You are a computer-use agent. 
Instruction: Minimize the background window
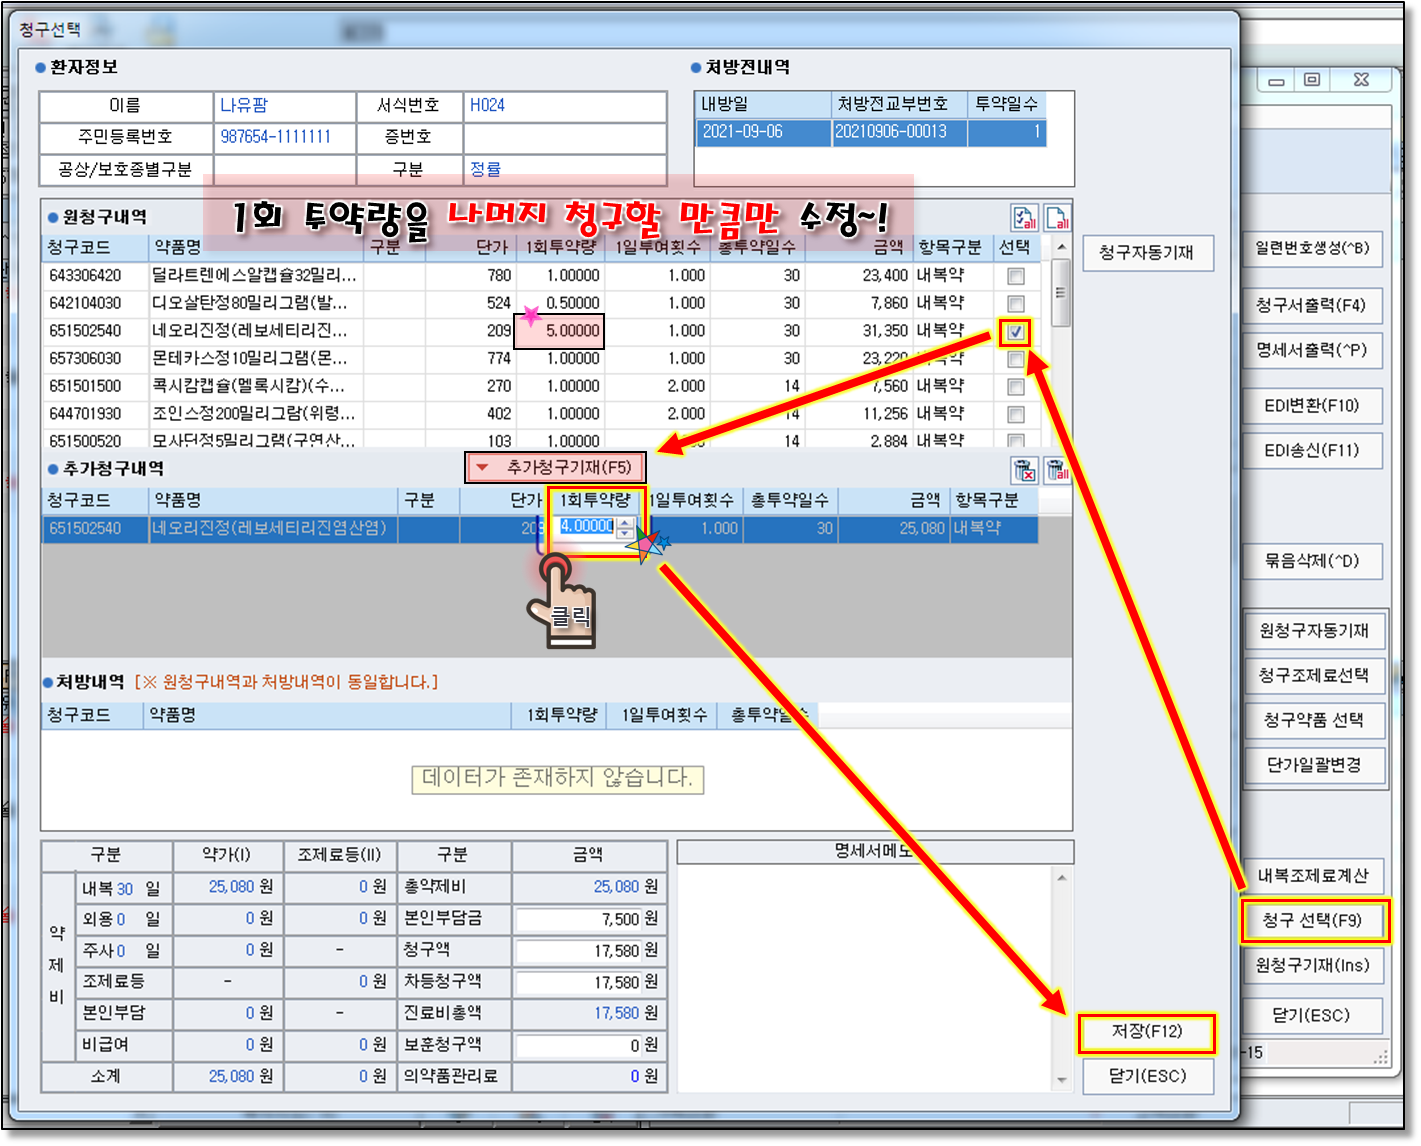[1276, 80]
